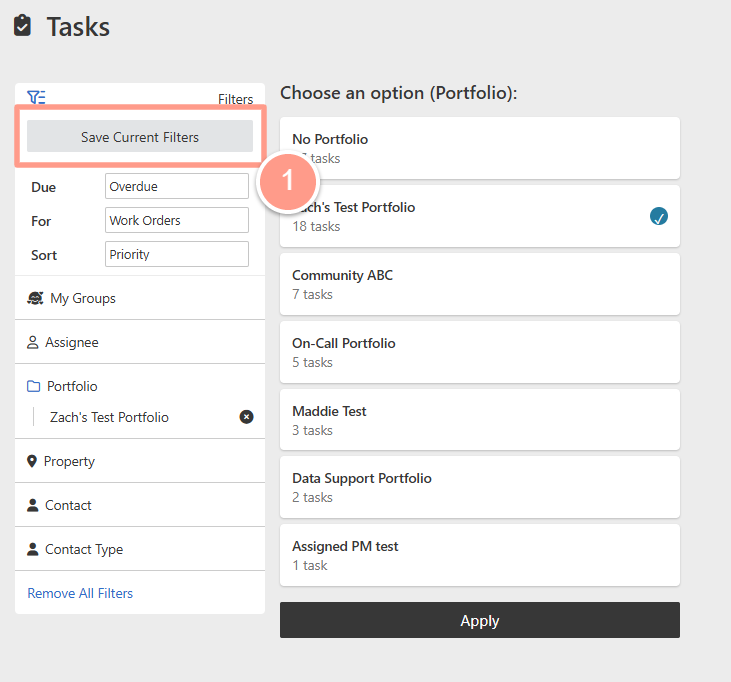Image resolution: width=731 pixels, height=682 pixels.
Task: Click the Portfolio folder icon
Action: [34, 386]
